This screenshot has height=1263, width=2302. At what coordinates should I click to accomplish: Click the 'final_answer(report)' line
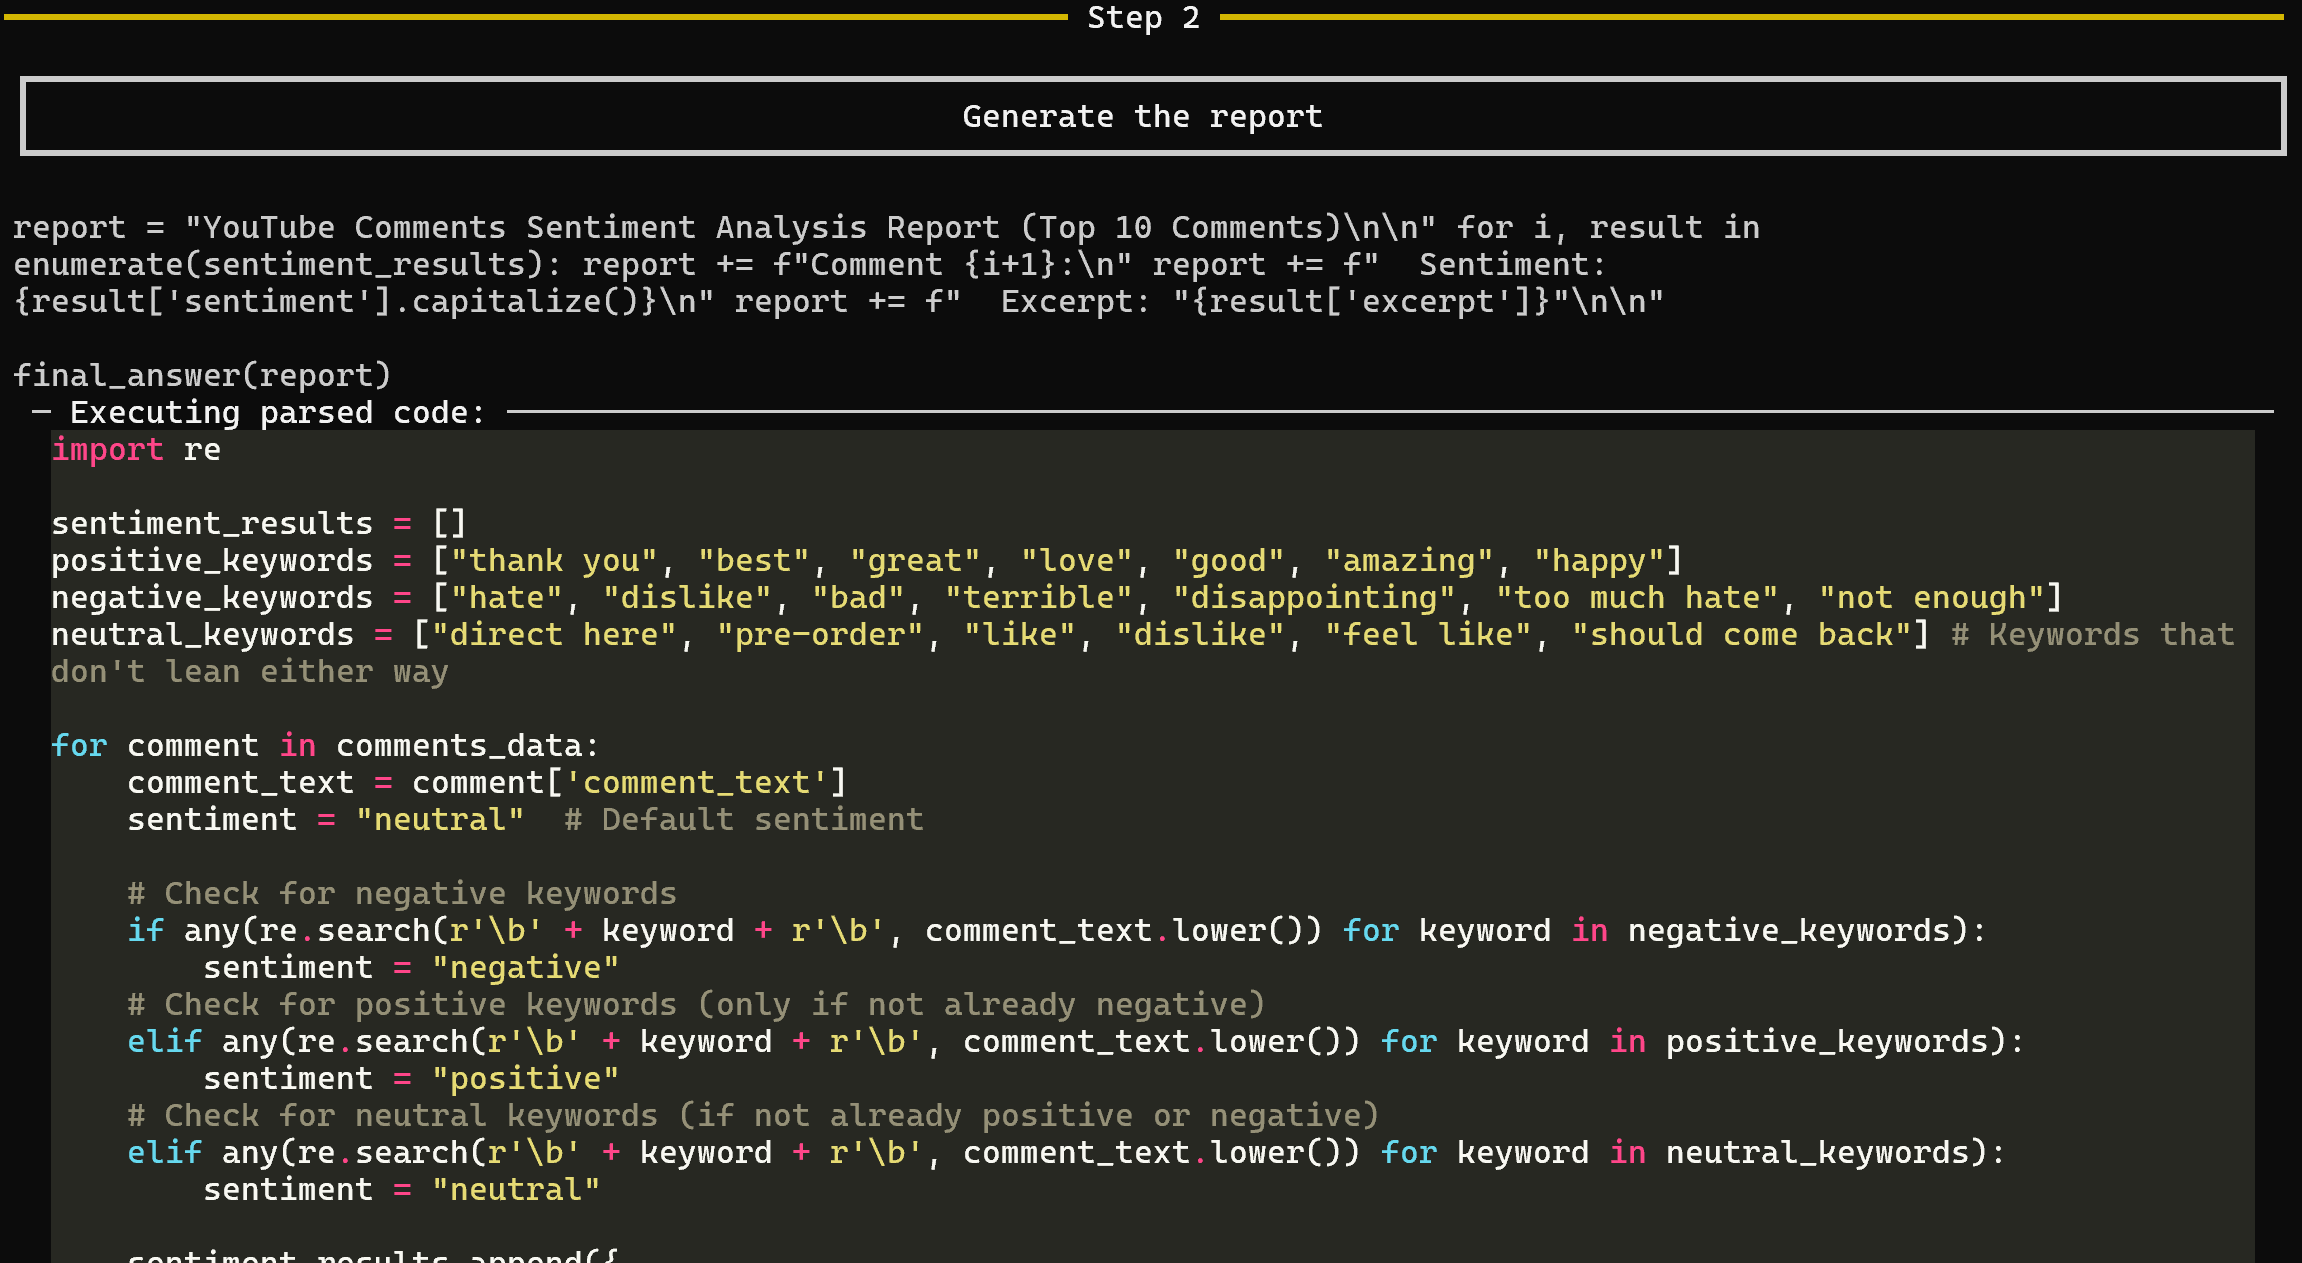point(201,375)
